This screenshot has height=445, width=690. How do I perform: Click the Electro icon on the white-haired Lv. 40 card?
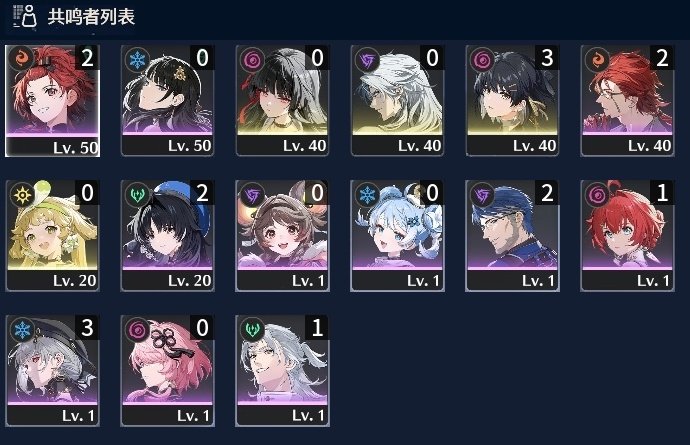click(x=367, y=59)
